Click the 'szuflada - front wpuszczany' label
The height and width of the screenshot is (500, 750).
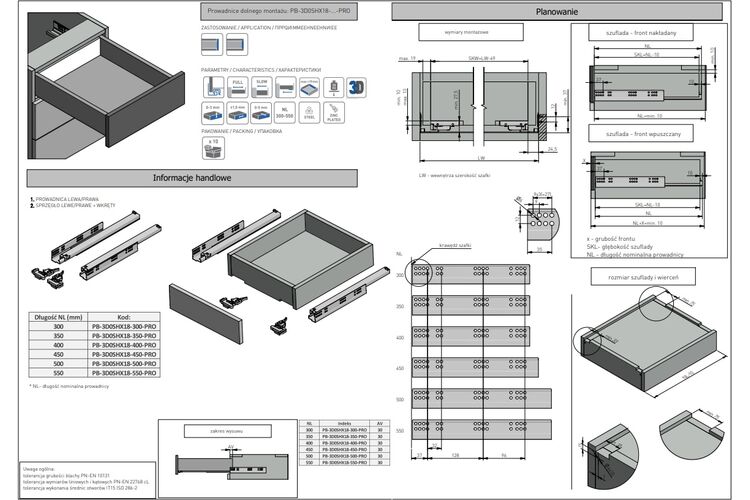point(641,134)
